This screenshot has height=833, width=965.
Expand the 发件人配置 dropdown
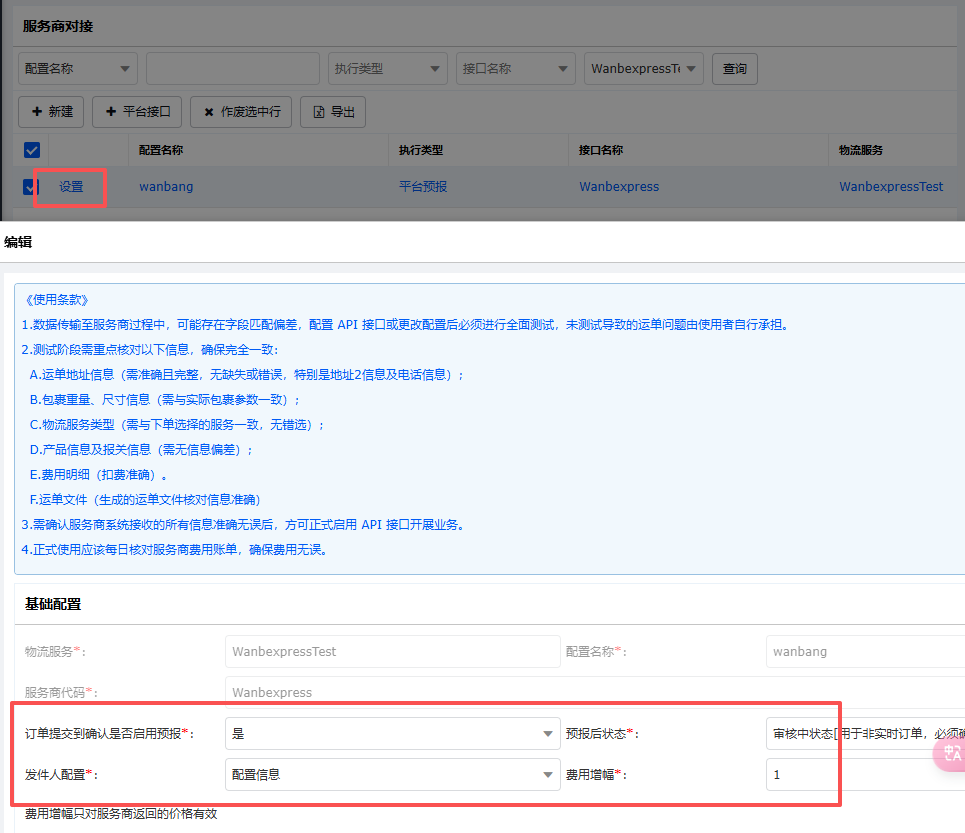(x=392, y=774)
